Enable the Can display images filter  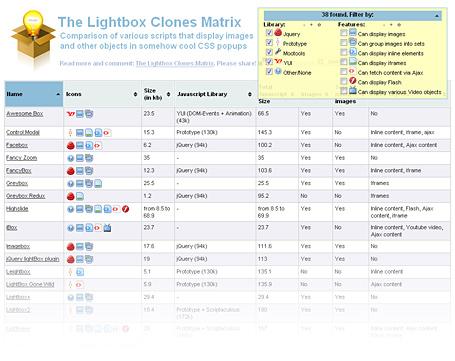pos(344,33)
